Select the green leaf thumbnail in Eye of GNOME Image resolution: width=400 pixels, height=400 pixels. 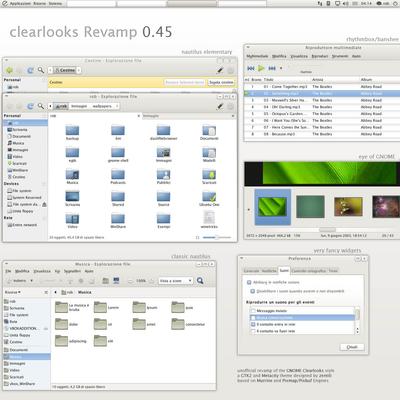coord(272,207)
